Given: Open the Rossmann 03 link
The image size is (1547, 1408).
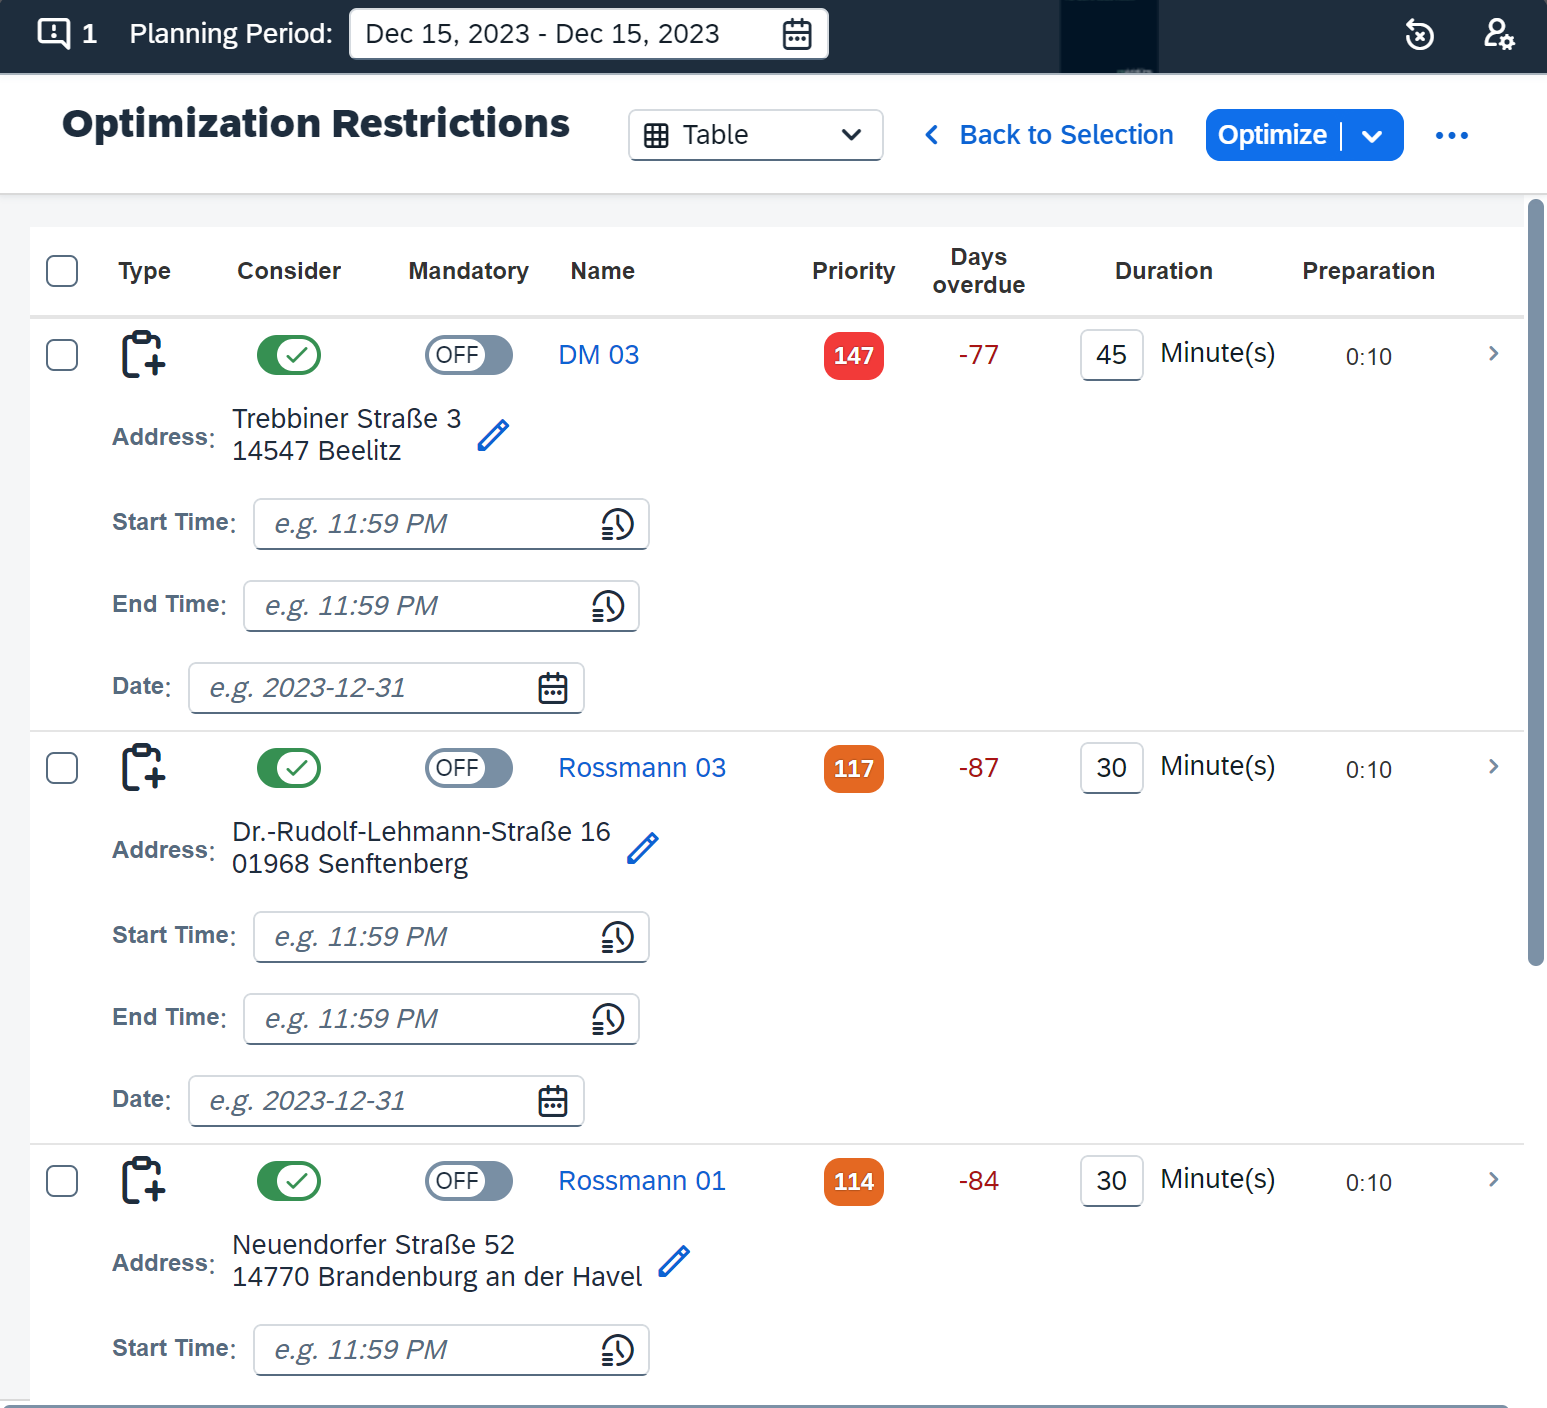Looking at the screenshot, I should click(642, 768).
